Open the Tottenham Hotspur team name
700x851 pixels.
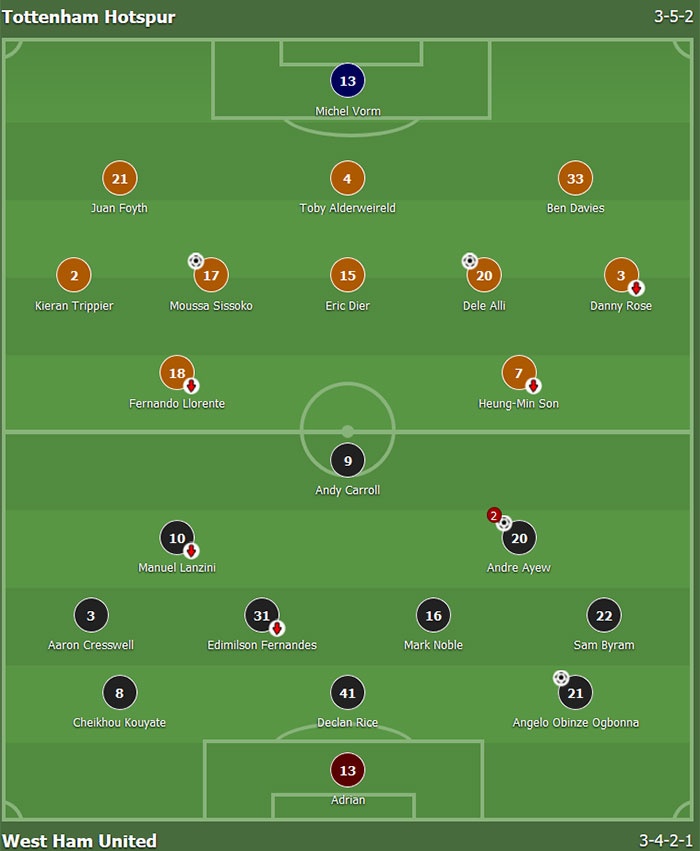click(89, 17)
